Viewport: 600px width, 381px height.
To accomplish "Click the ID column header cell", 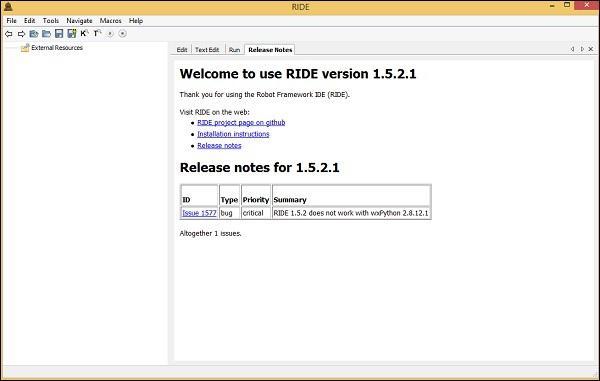I will click(199, 196).
